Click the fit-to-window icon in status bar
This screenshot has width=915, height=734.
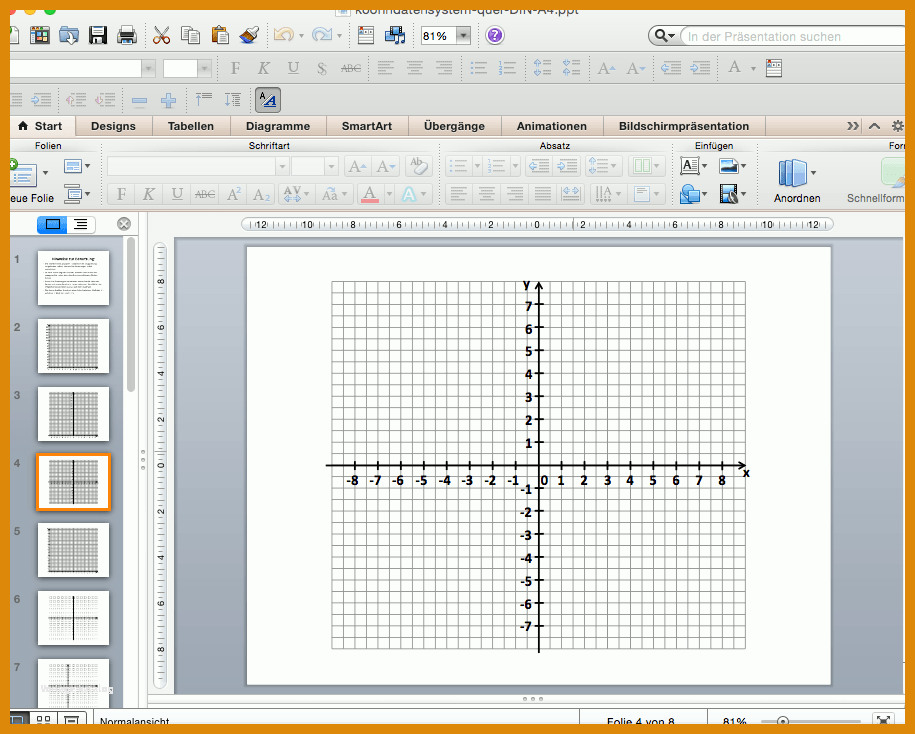(883, 720)
